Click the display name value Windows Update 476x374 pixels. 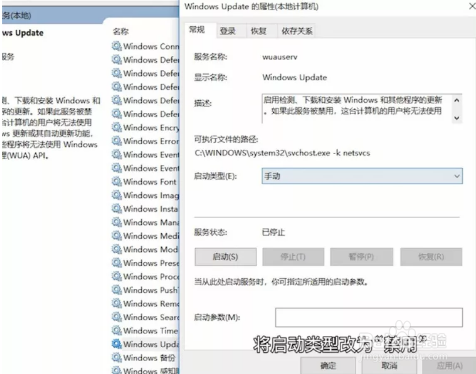click(x=295, y=77)
